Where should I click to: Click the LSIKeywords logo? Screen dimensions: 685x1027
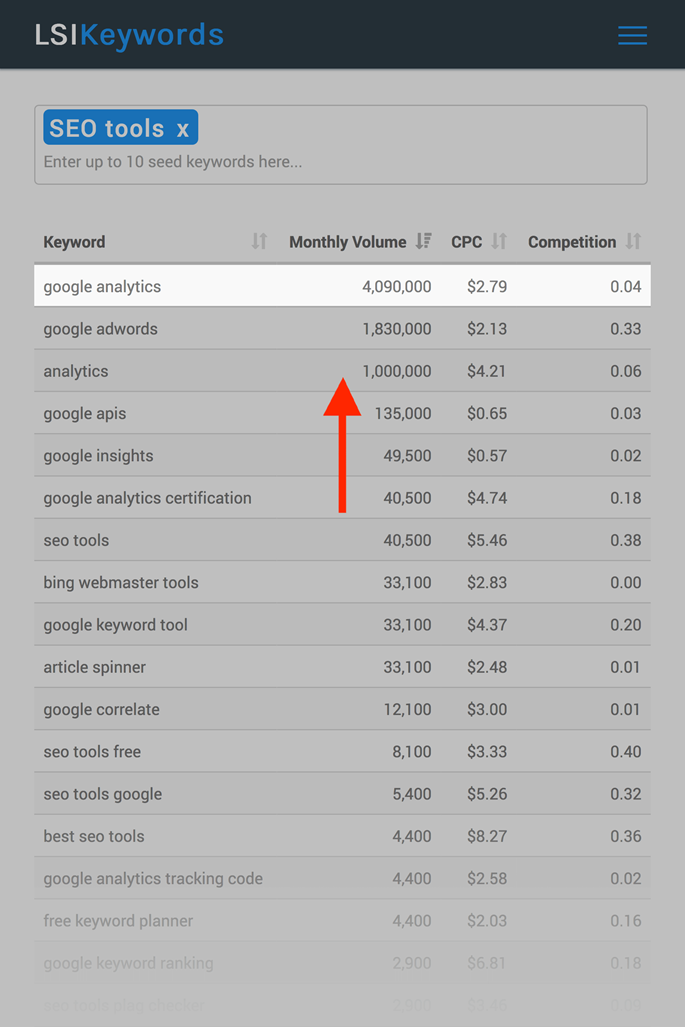click(129, 35)
